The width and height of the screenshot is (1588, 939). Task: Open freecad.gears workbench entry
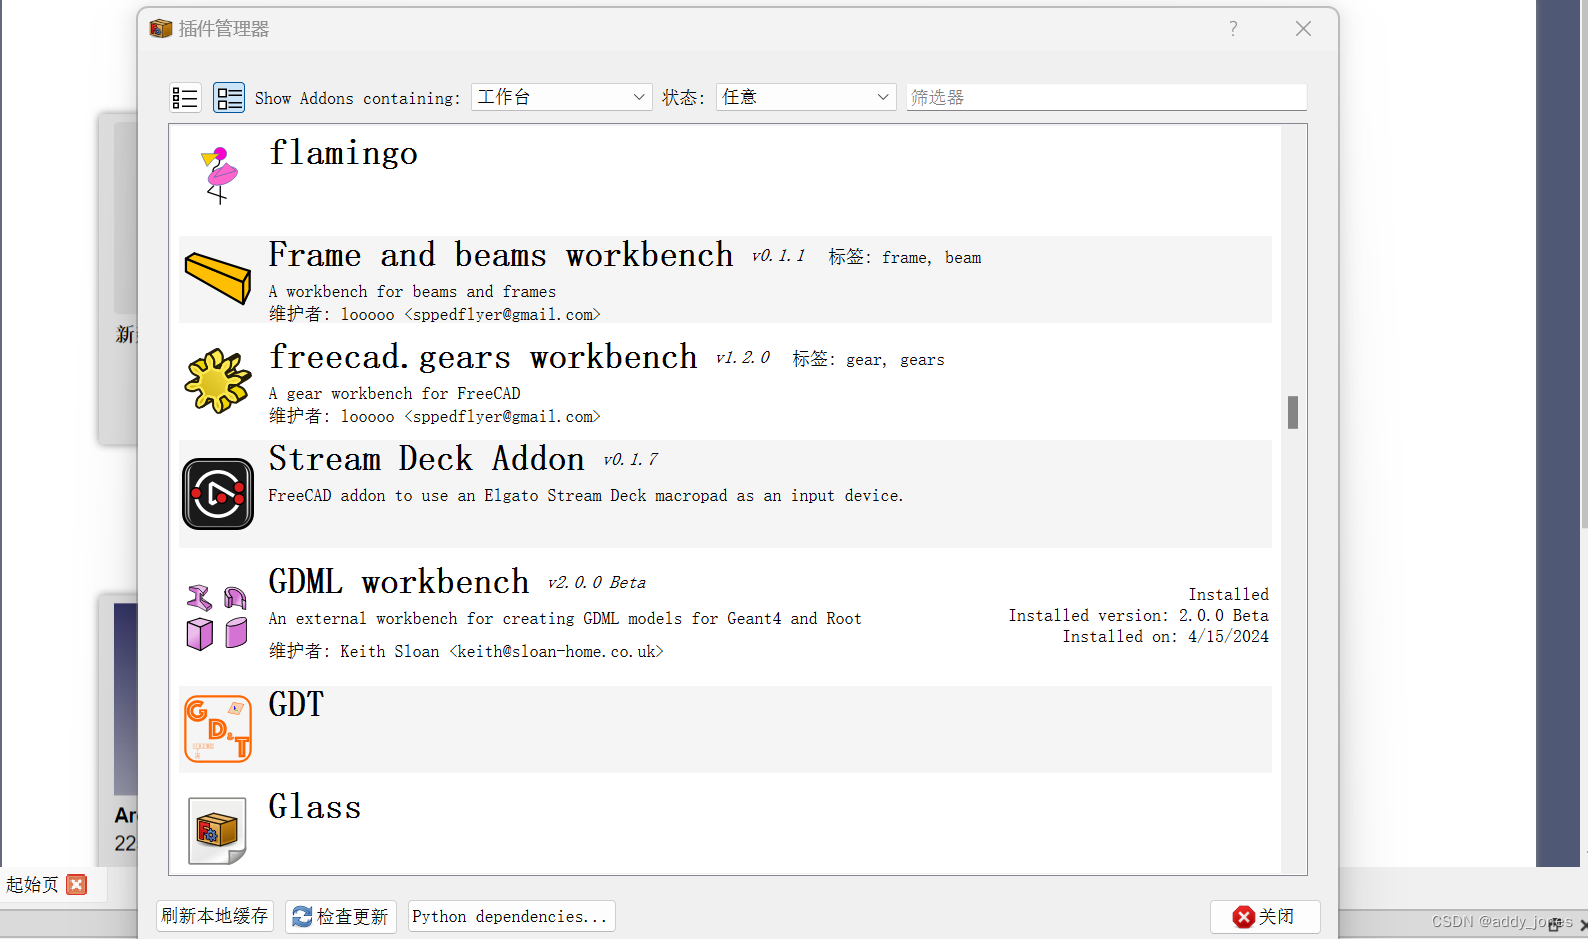pos(725,382)
